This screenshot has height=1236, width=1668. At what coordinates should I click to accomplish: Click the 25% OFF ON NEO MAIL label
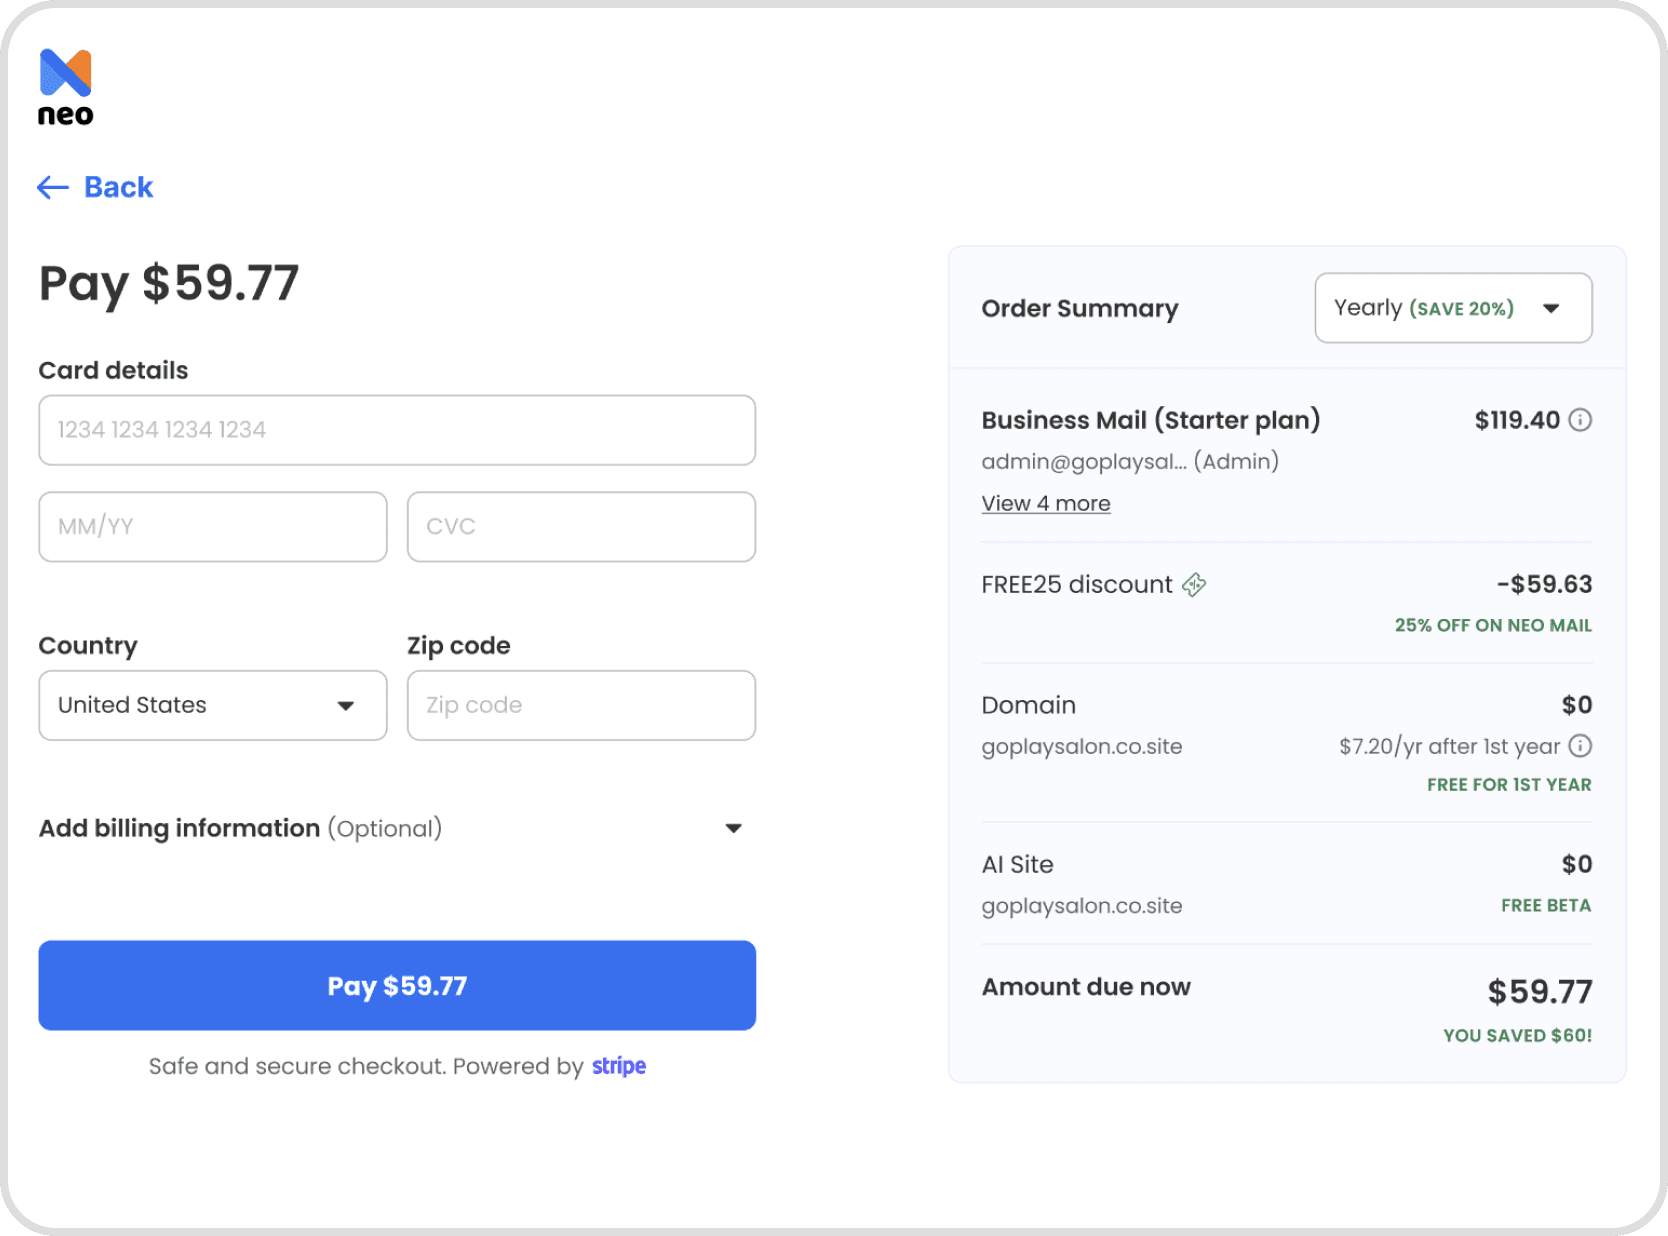coord(1493,625)
